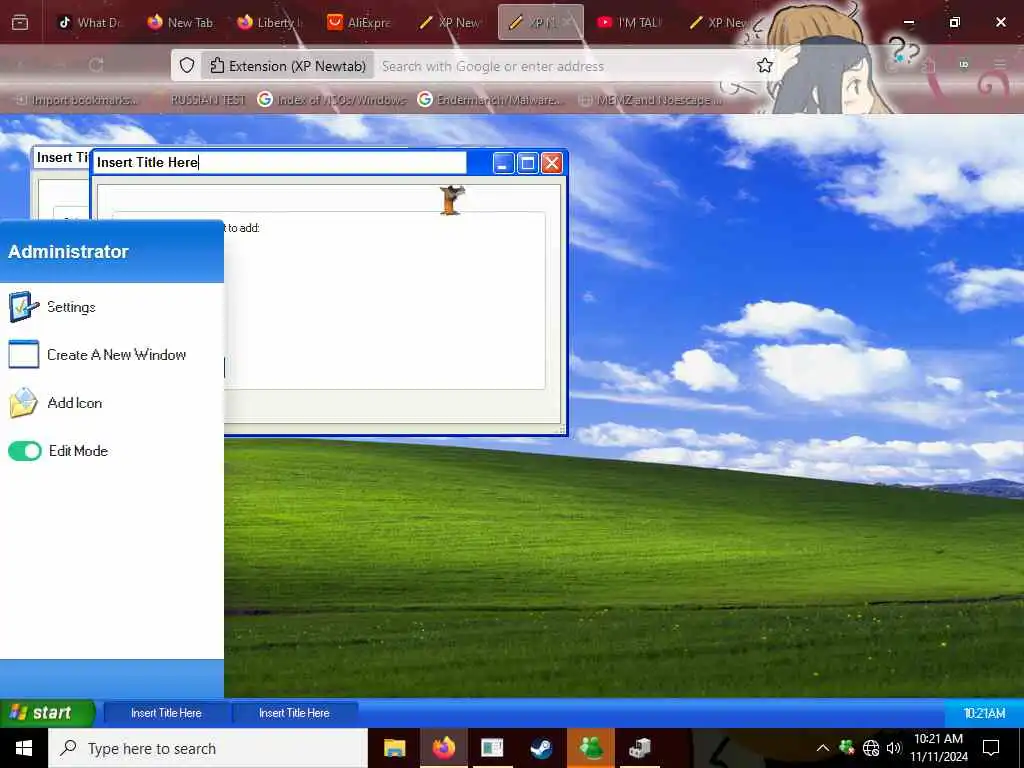
Task: Click the Settings icon in the XP start menu
Action: tap(24, 306)
